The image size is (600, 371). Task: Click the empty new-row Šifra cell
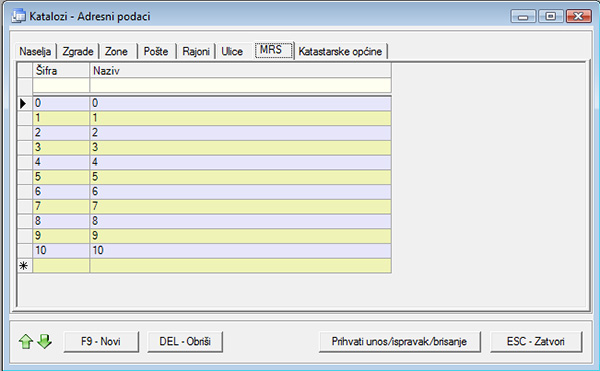click(61, 266)
